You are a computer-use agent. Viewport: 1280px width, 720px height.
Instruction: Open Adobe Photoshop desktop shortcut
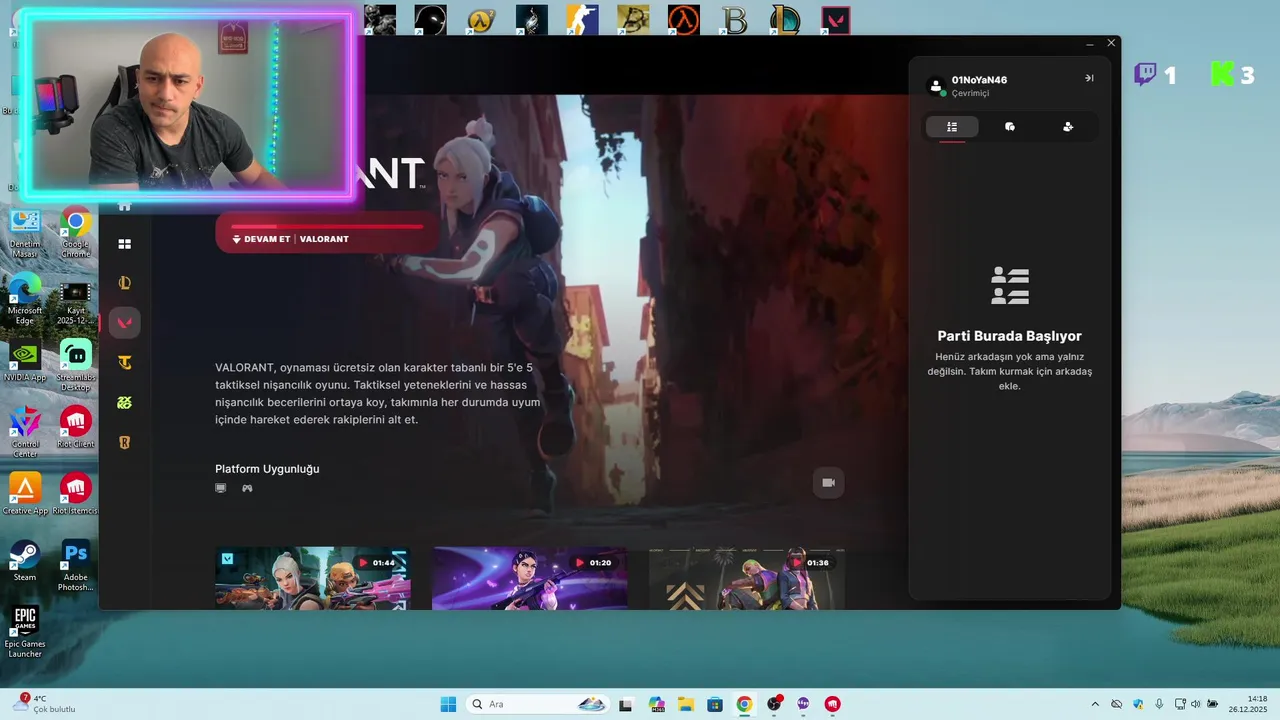[x=75, y=565]
